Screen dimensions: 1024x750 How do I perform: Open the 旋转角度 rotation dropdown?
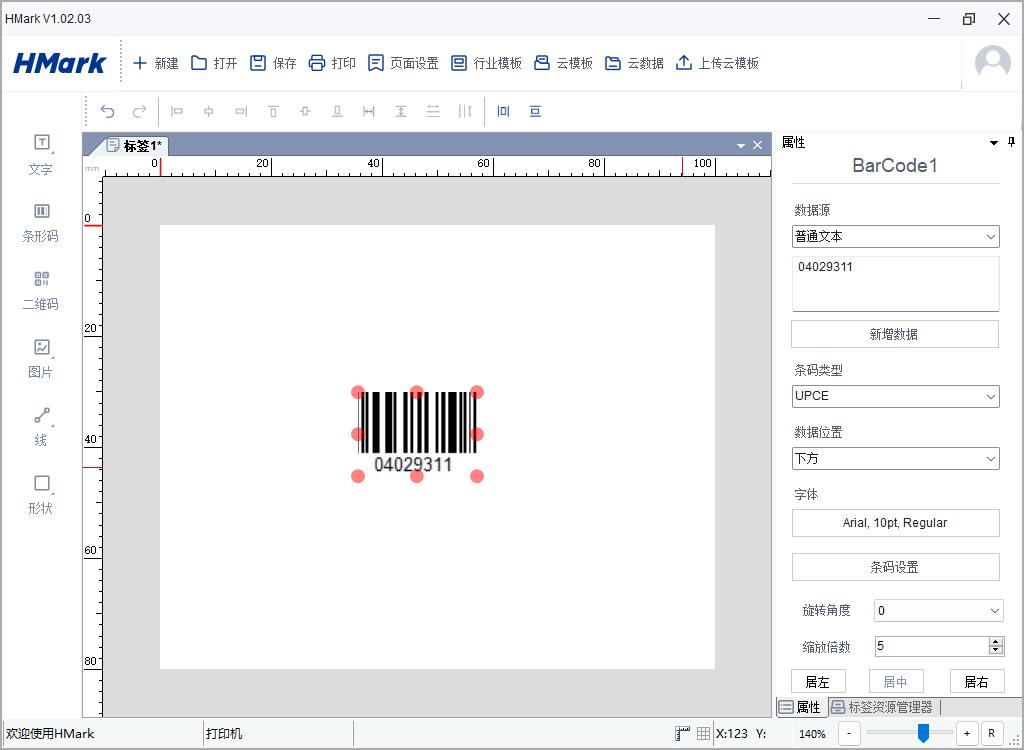[x=938, y=611]
